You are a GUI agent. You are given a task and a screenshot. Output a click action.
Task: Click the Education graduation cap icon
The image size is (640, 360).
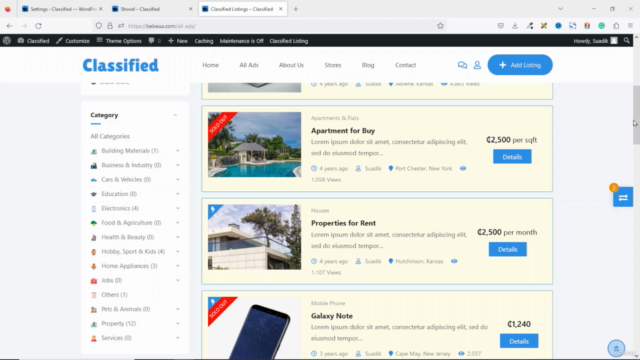coord(94,194)
